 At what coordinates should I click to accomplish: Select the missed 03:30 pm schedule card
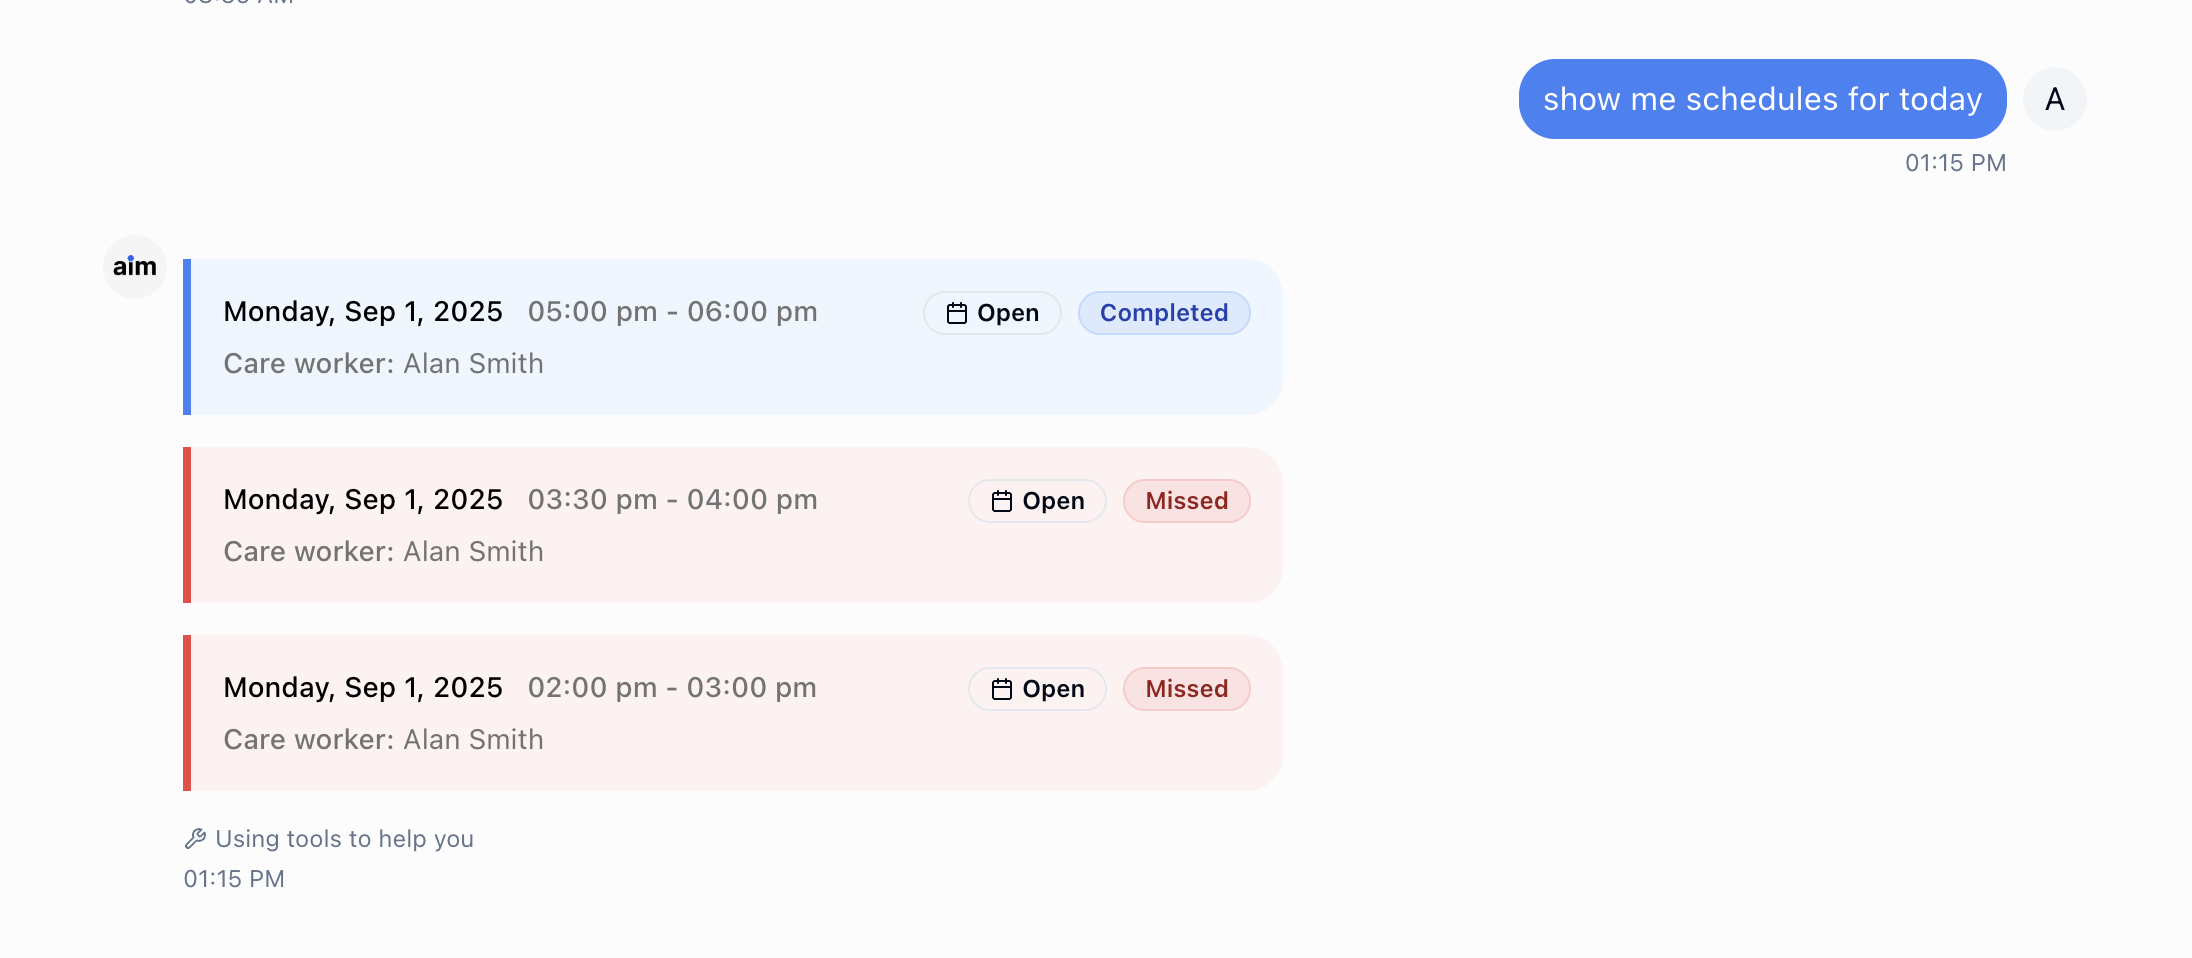click(733, 525)
